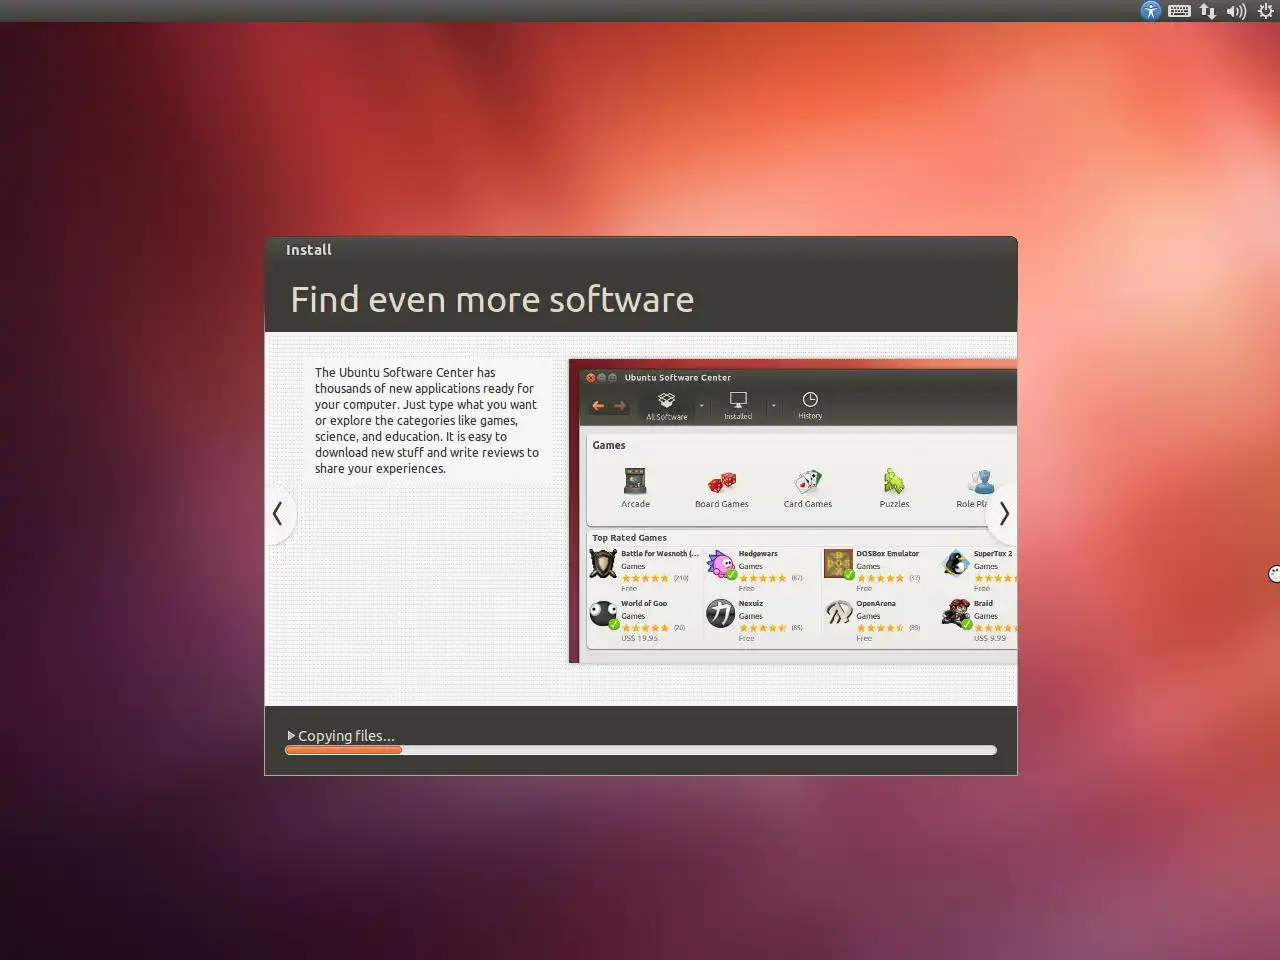Click the Installed monitor icon
The width and height of the screenshot is (1280, 960).
pyautogui.click(x=738, y=400)
